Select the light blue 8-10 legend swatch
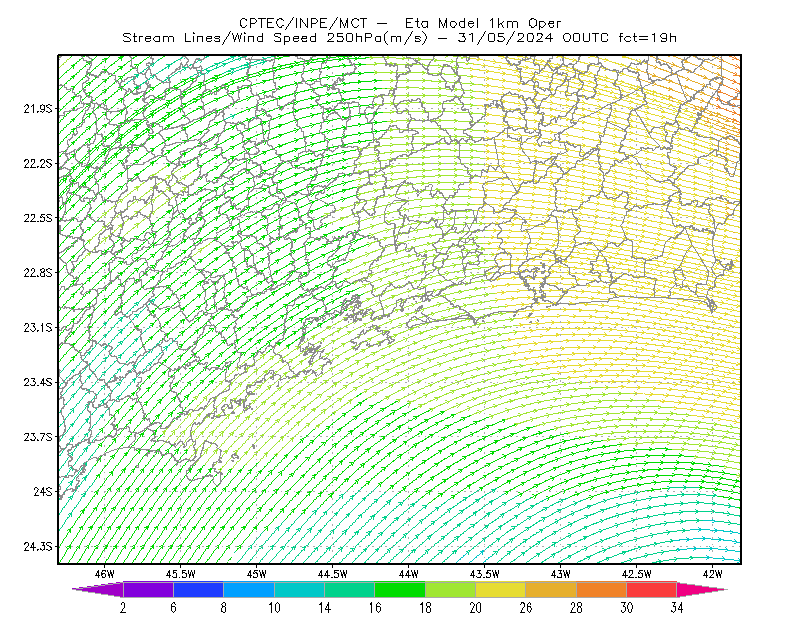Viewport: 800px width, 618px height. pyautogui.click(x=249, y=589)
